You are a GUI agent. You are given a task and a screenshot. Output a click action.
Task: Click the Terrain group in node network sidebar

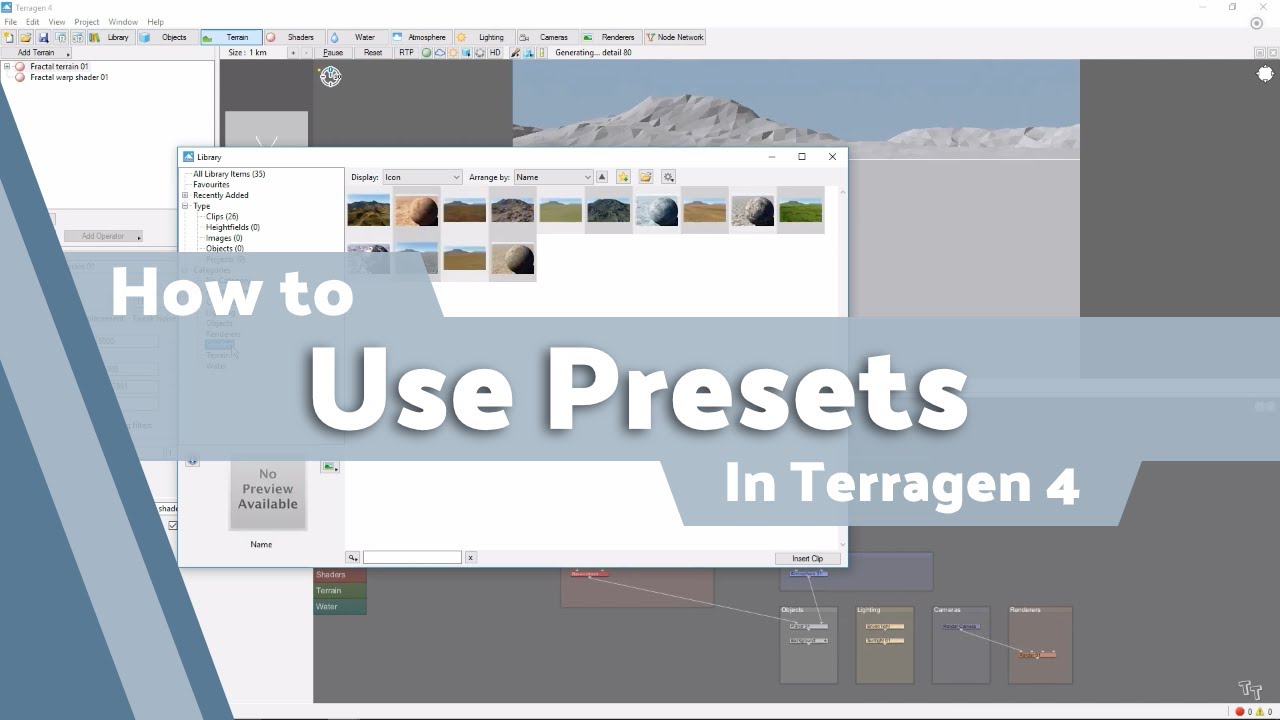click(340, 590)
